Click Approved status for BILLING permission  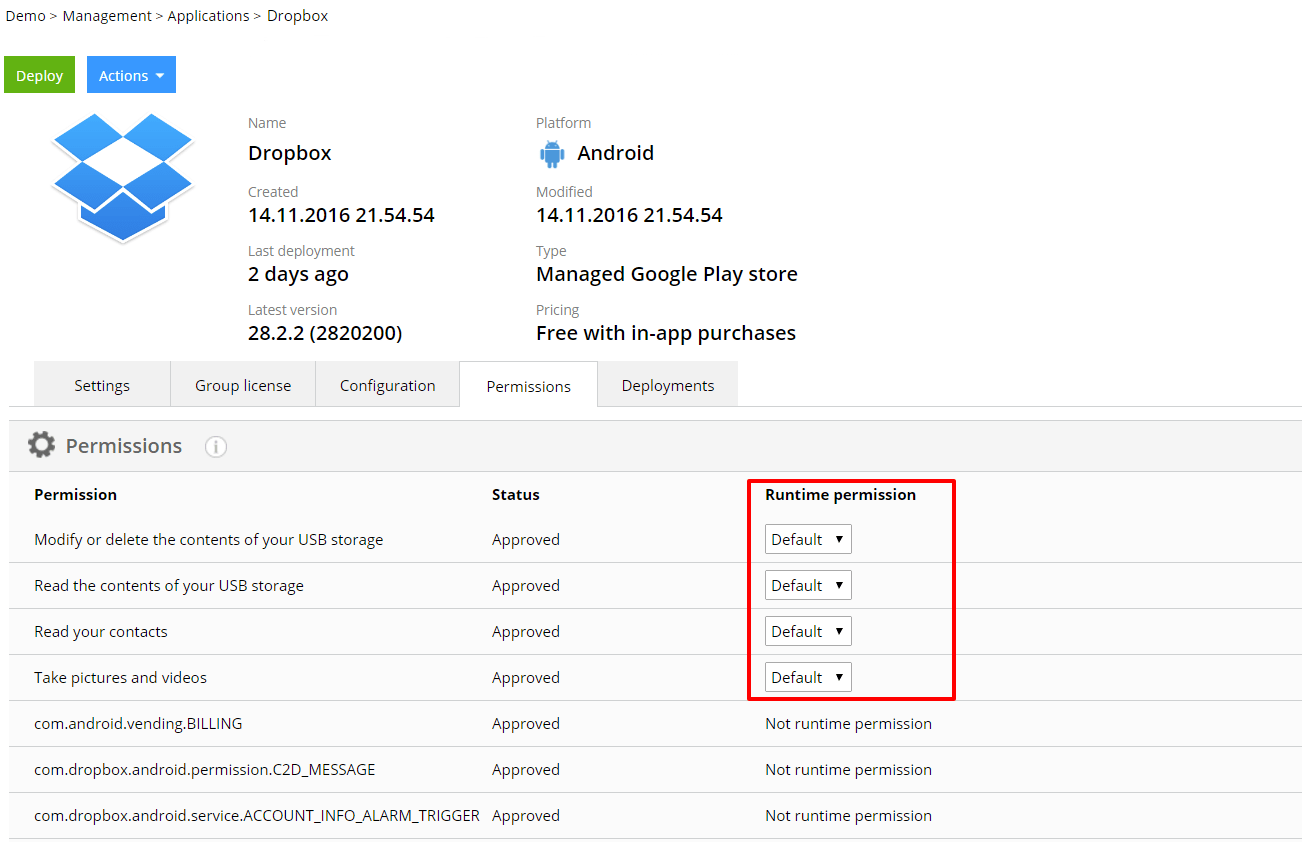[x=526, y=723]
